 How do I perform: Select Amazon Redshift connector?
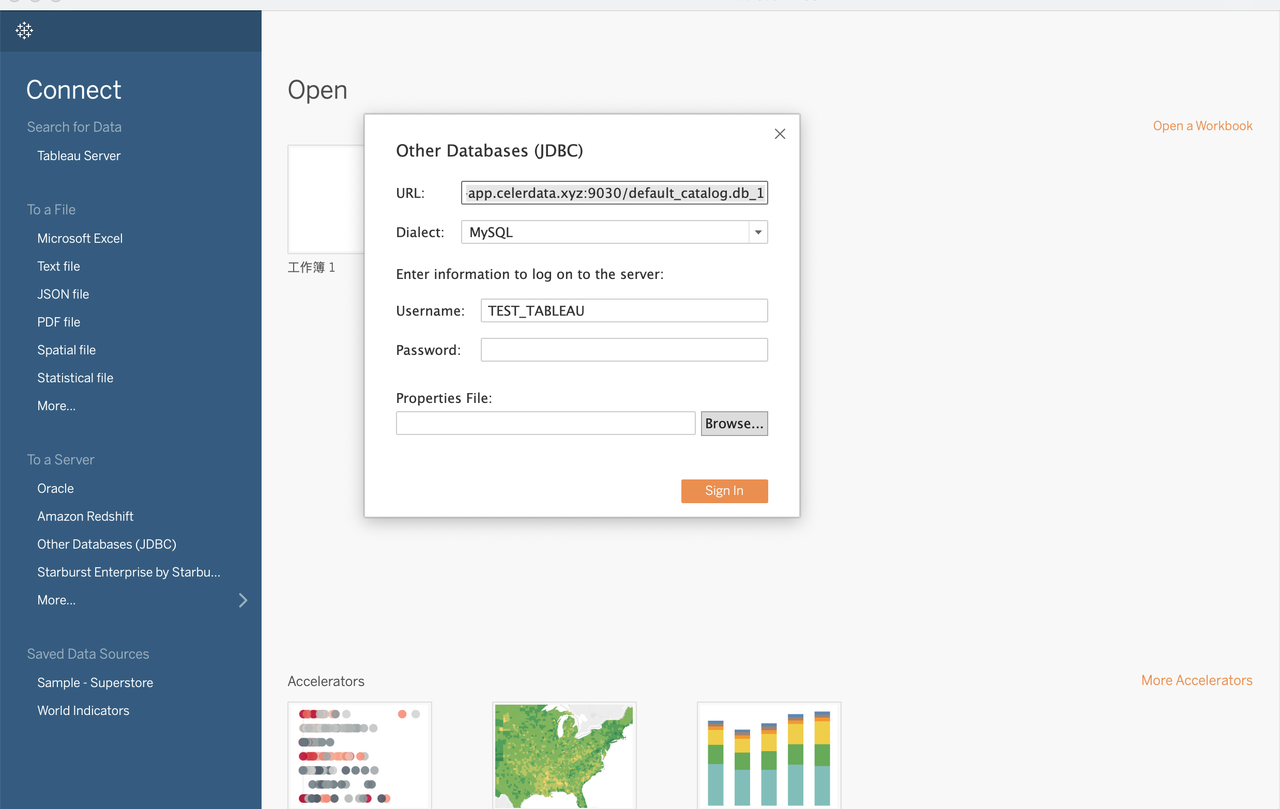[x=85, y=516]
